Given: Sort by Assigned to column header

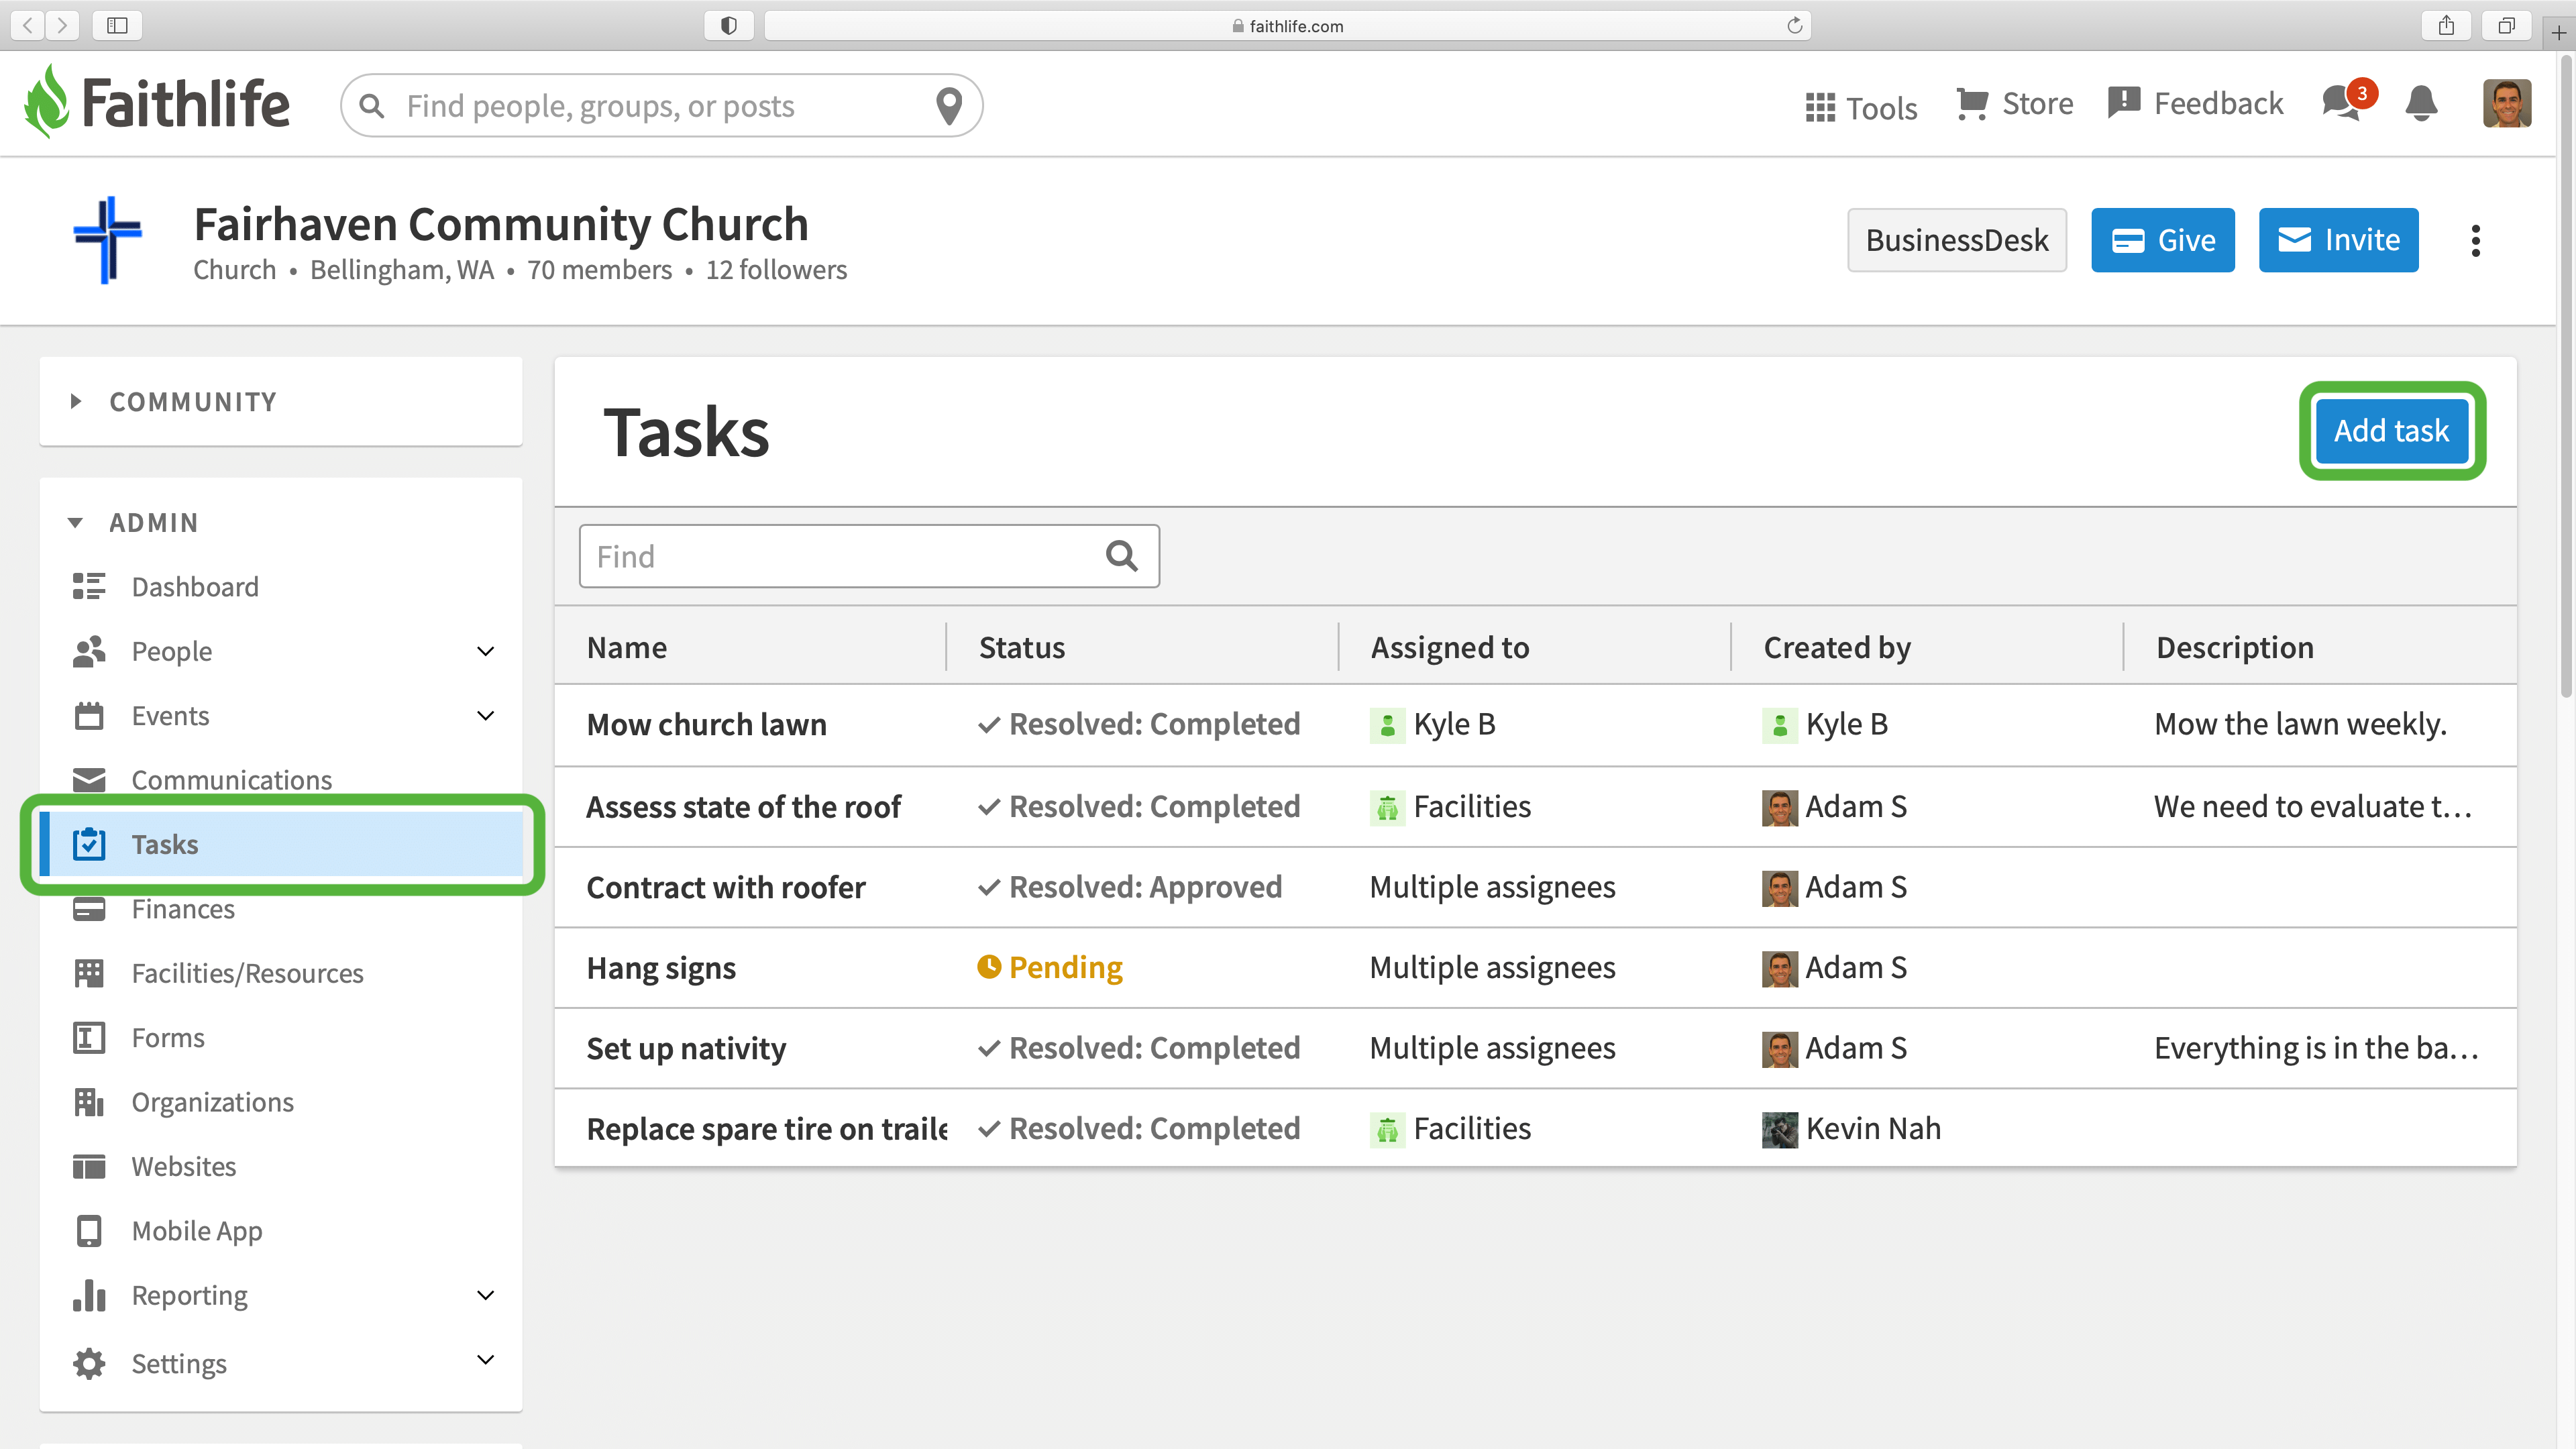Looking at the screenshot, I should point(1450,647).
